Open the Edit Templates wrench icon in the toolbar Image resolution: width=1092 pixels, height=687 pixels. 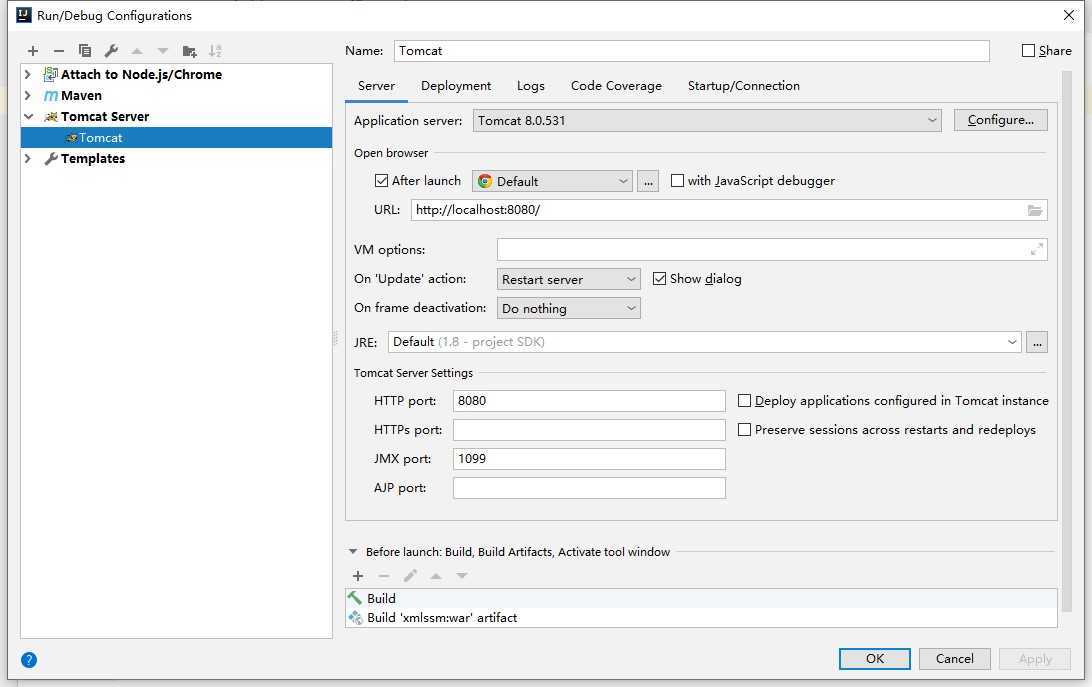(x=111, y=51)
